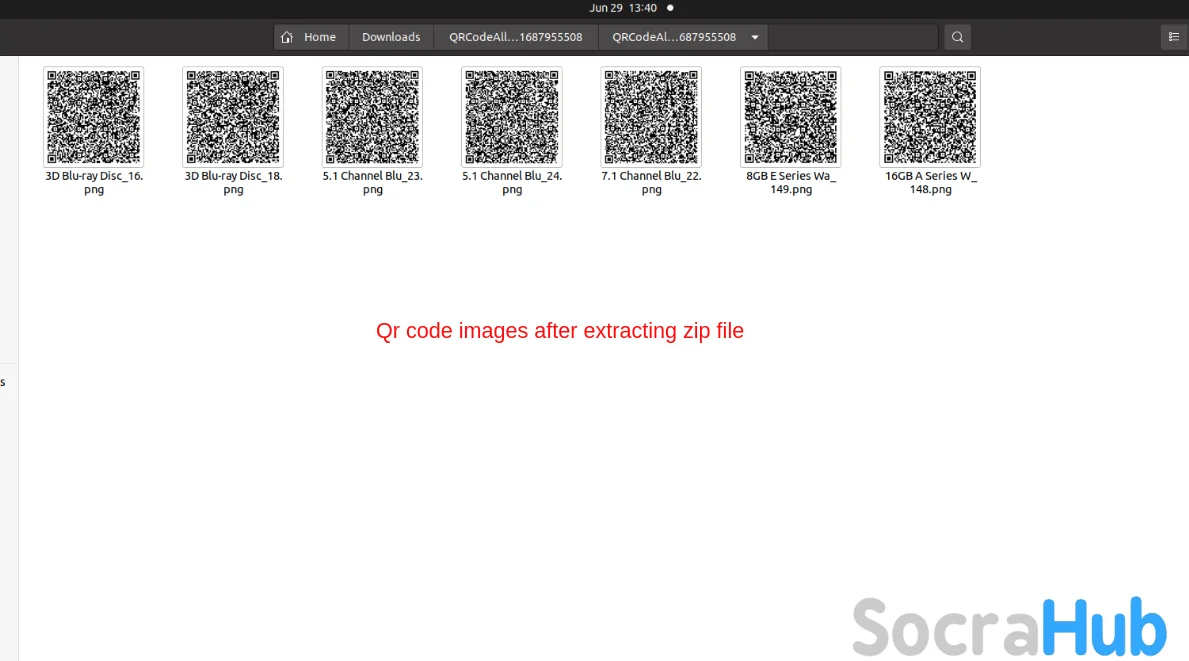This screenshot has width=1189, height=661.
Task: Open search with the magnifier icon
Action: pyautogui.click(x=957, y=37)
